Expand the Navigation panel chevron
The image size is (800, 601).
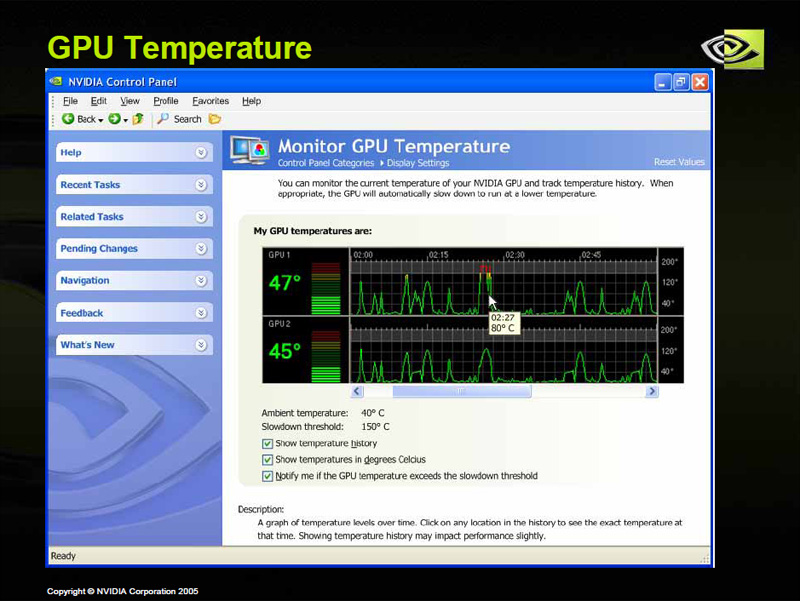coord(201,281)
